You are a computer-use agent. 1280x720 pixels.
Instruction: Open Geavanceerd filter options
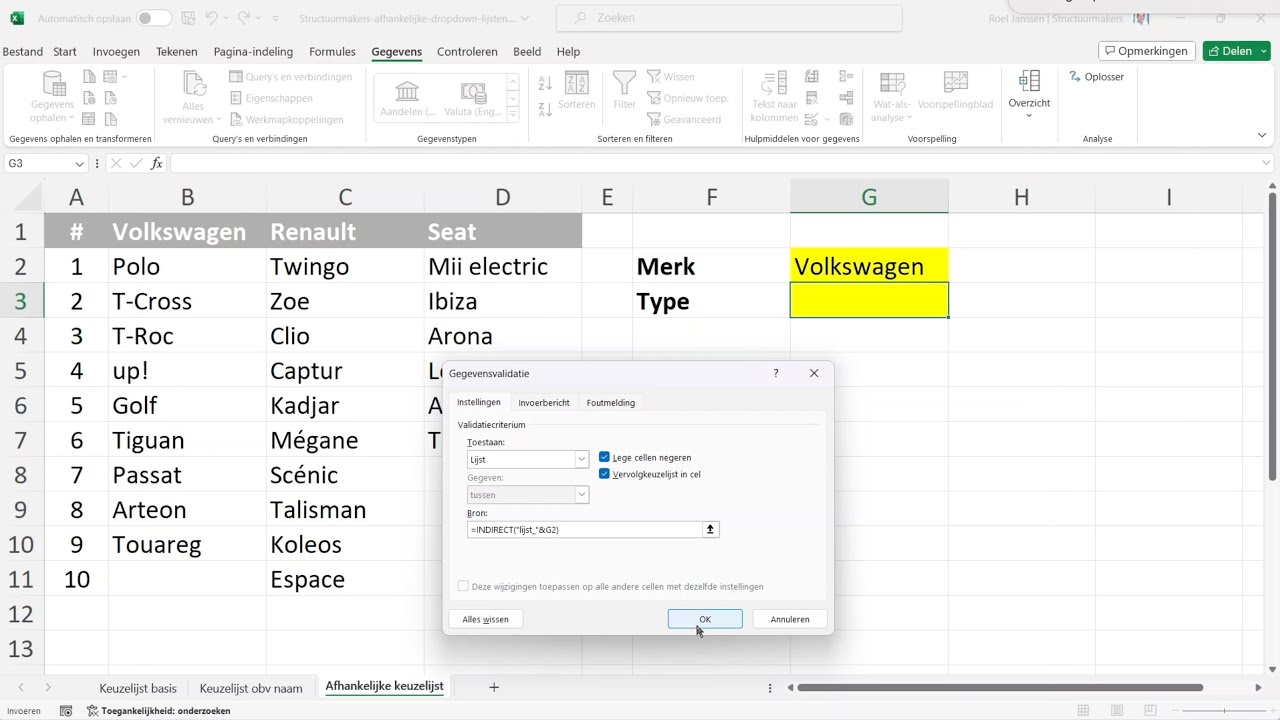pyautogui.click(x=684, y=120)
